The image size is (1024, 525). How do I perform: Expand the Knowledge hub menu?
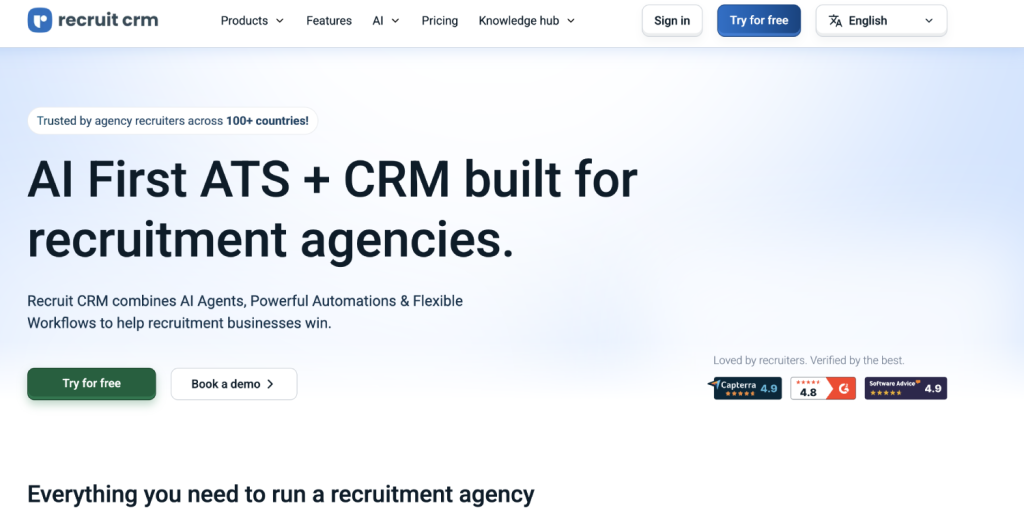tap(526, 21)
